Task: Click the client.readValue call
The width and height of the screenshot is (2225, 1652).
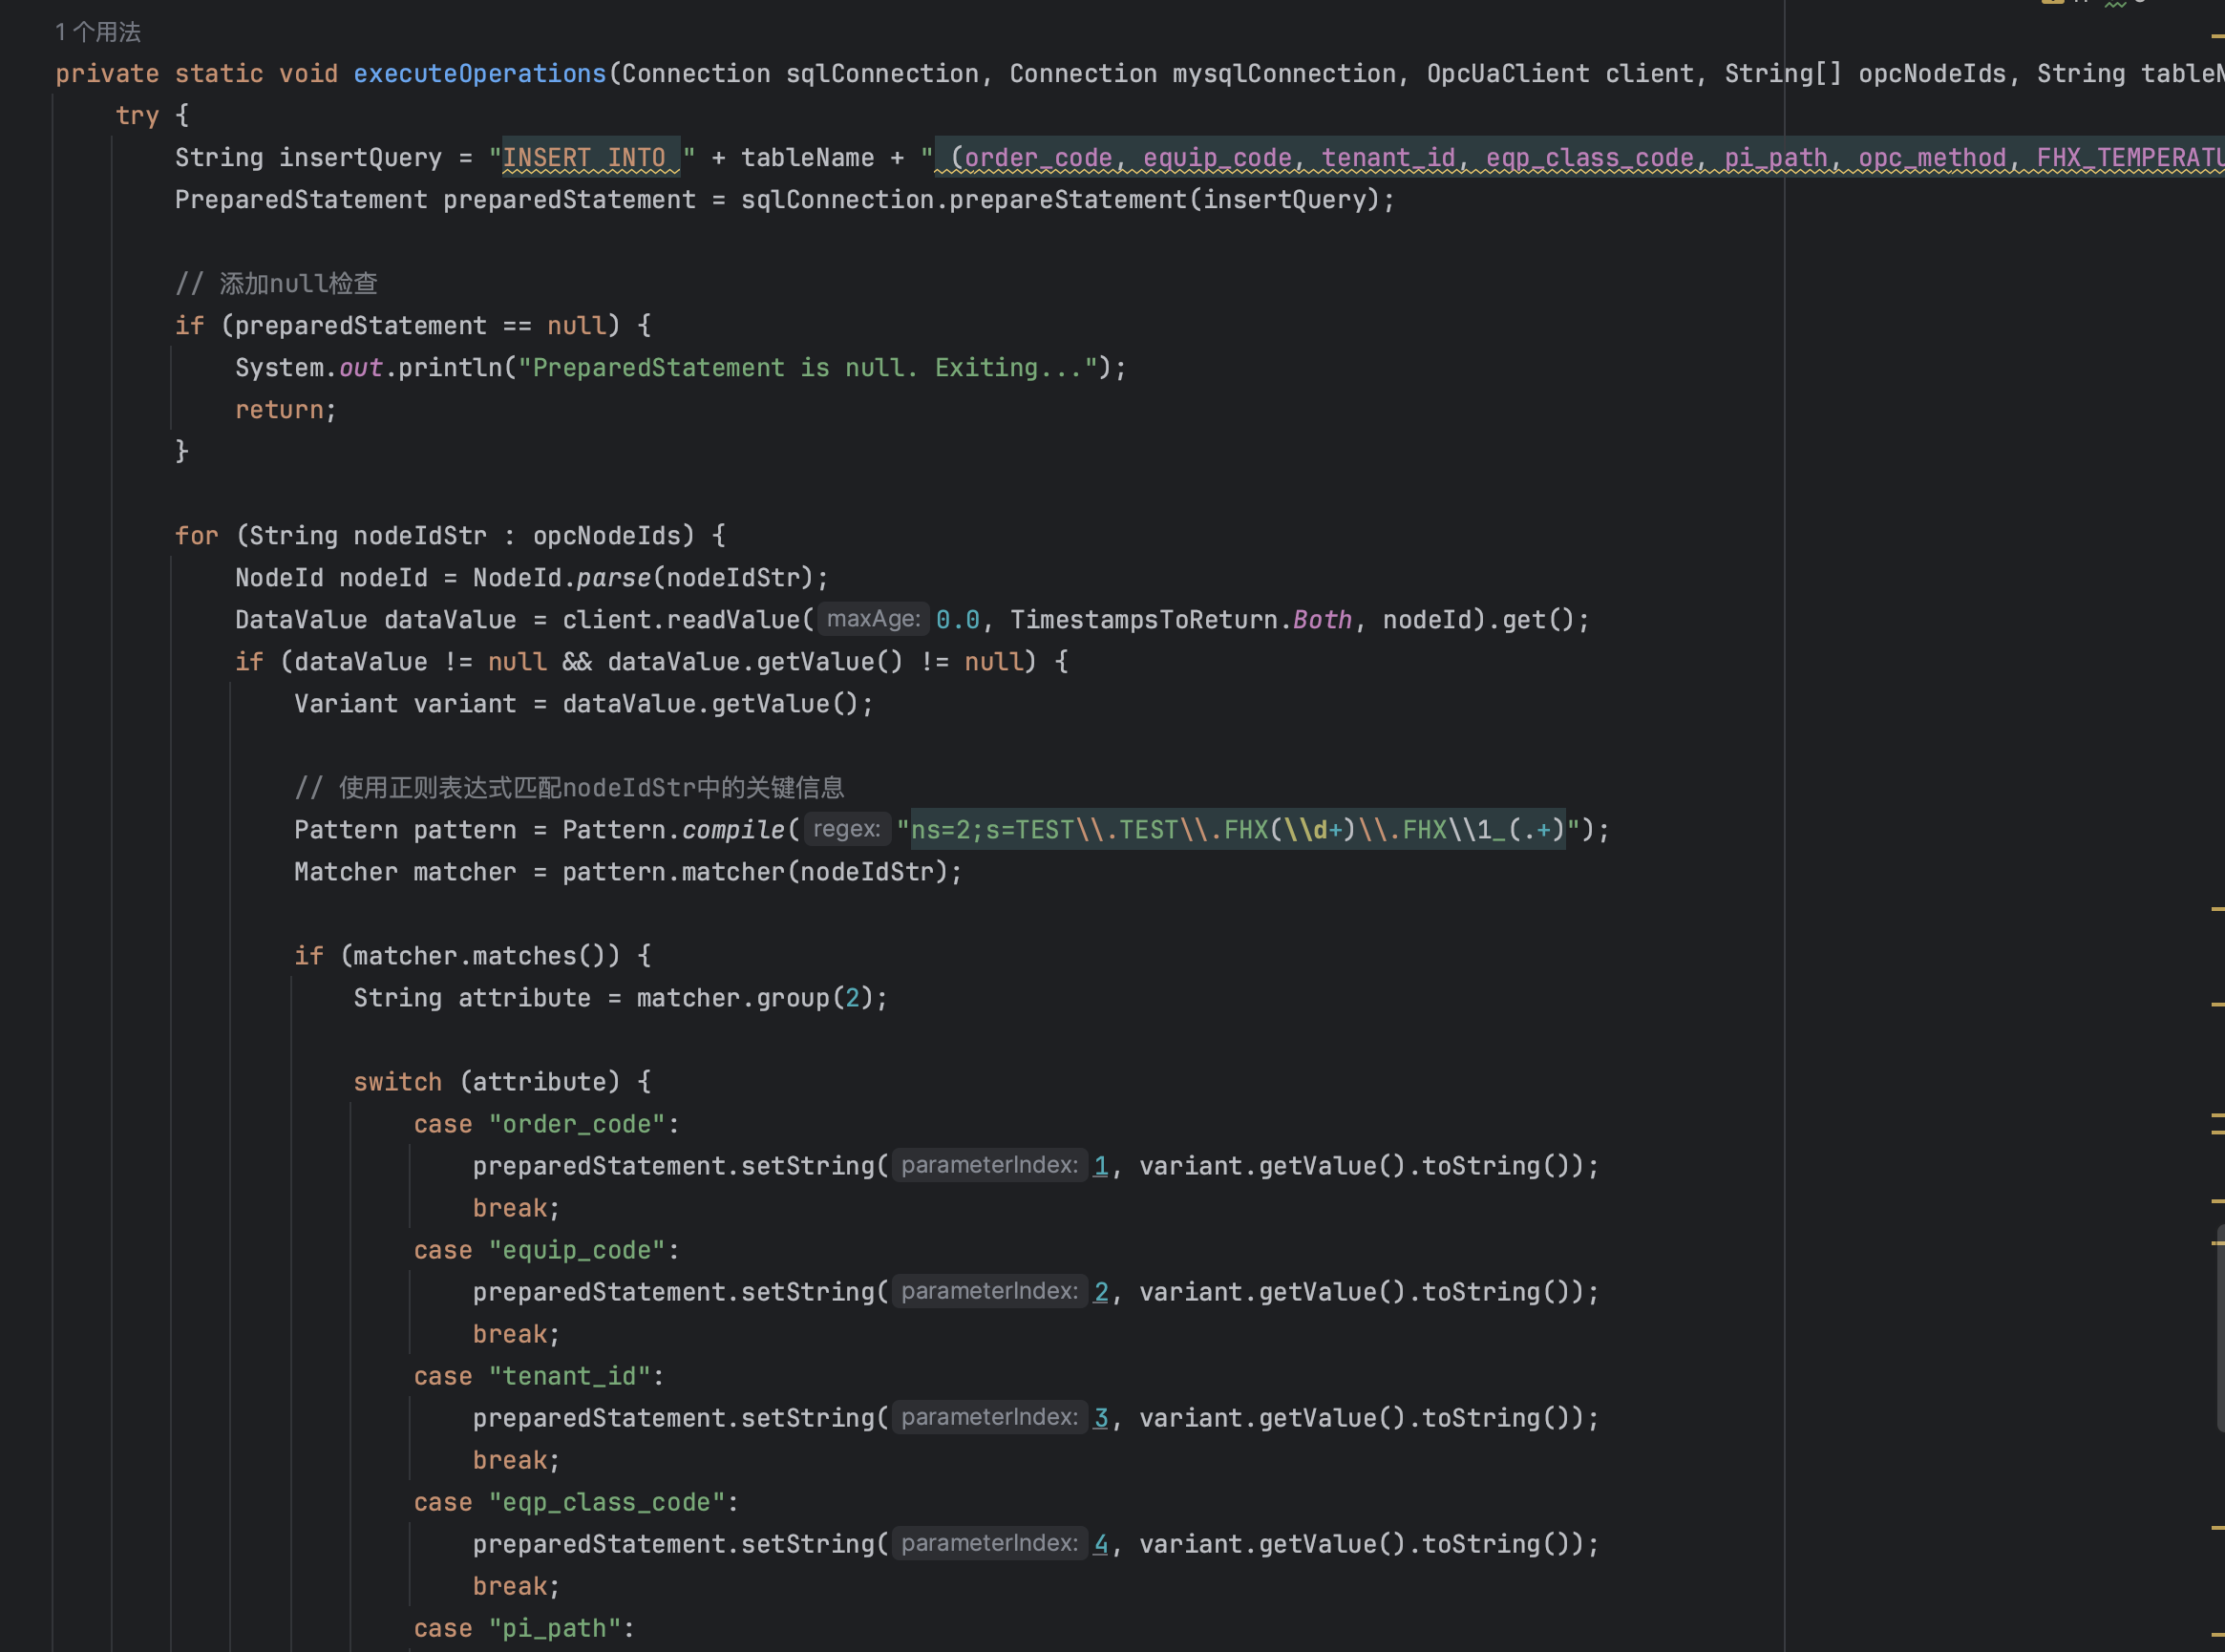Action: [681, 620]
